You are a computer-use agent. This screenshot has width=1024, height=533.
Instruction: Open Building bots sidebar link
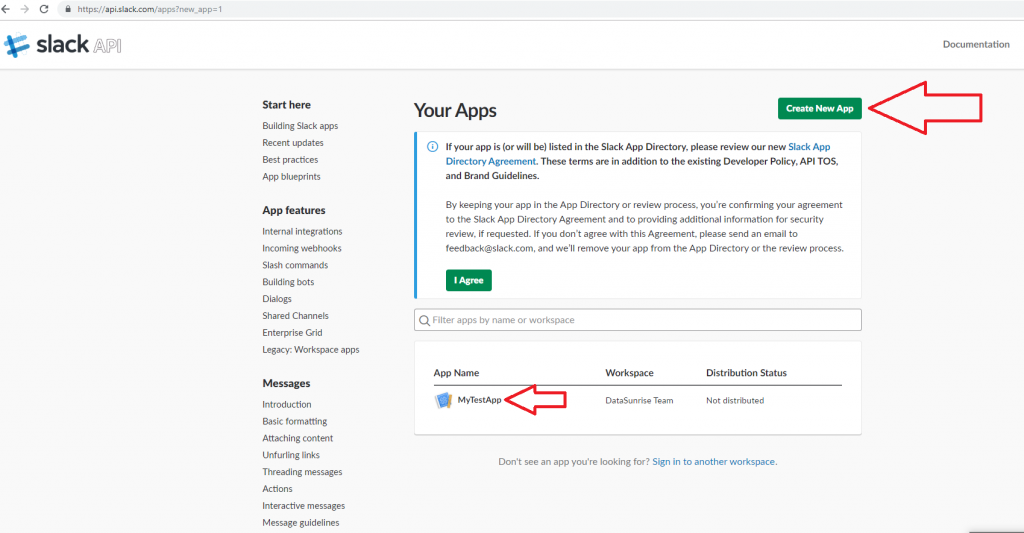pyautogui.click(x=288, y=282)
